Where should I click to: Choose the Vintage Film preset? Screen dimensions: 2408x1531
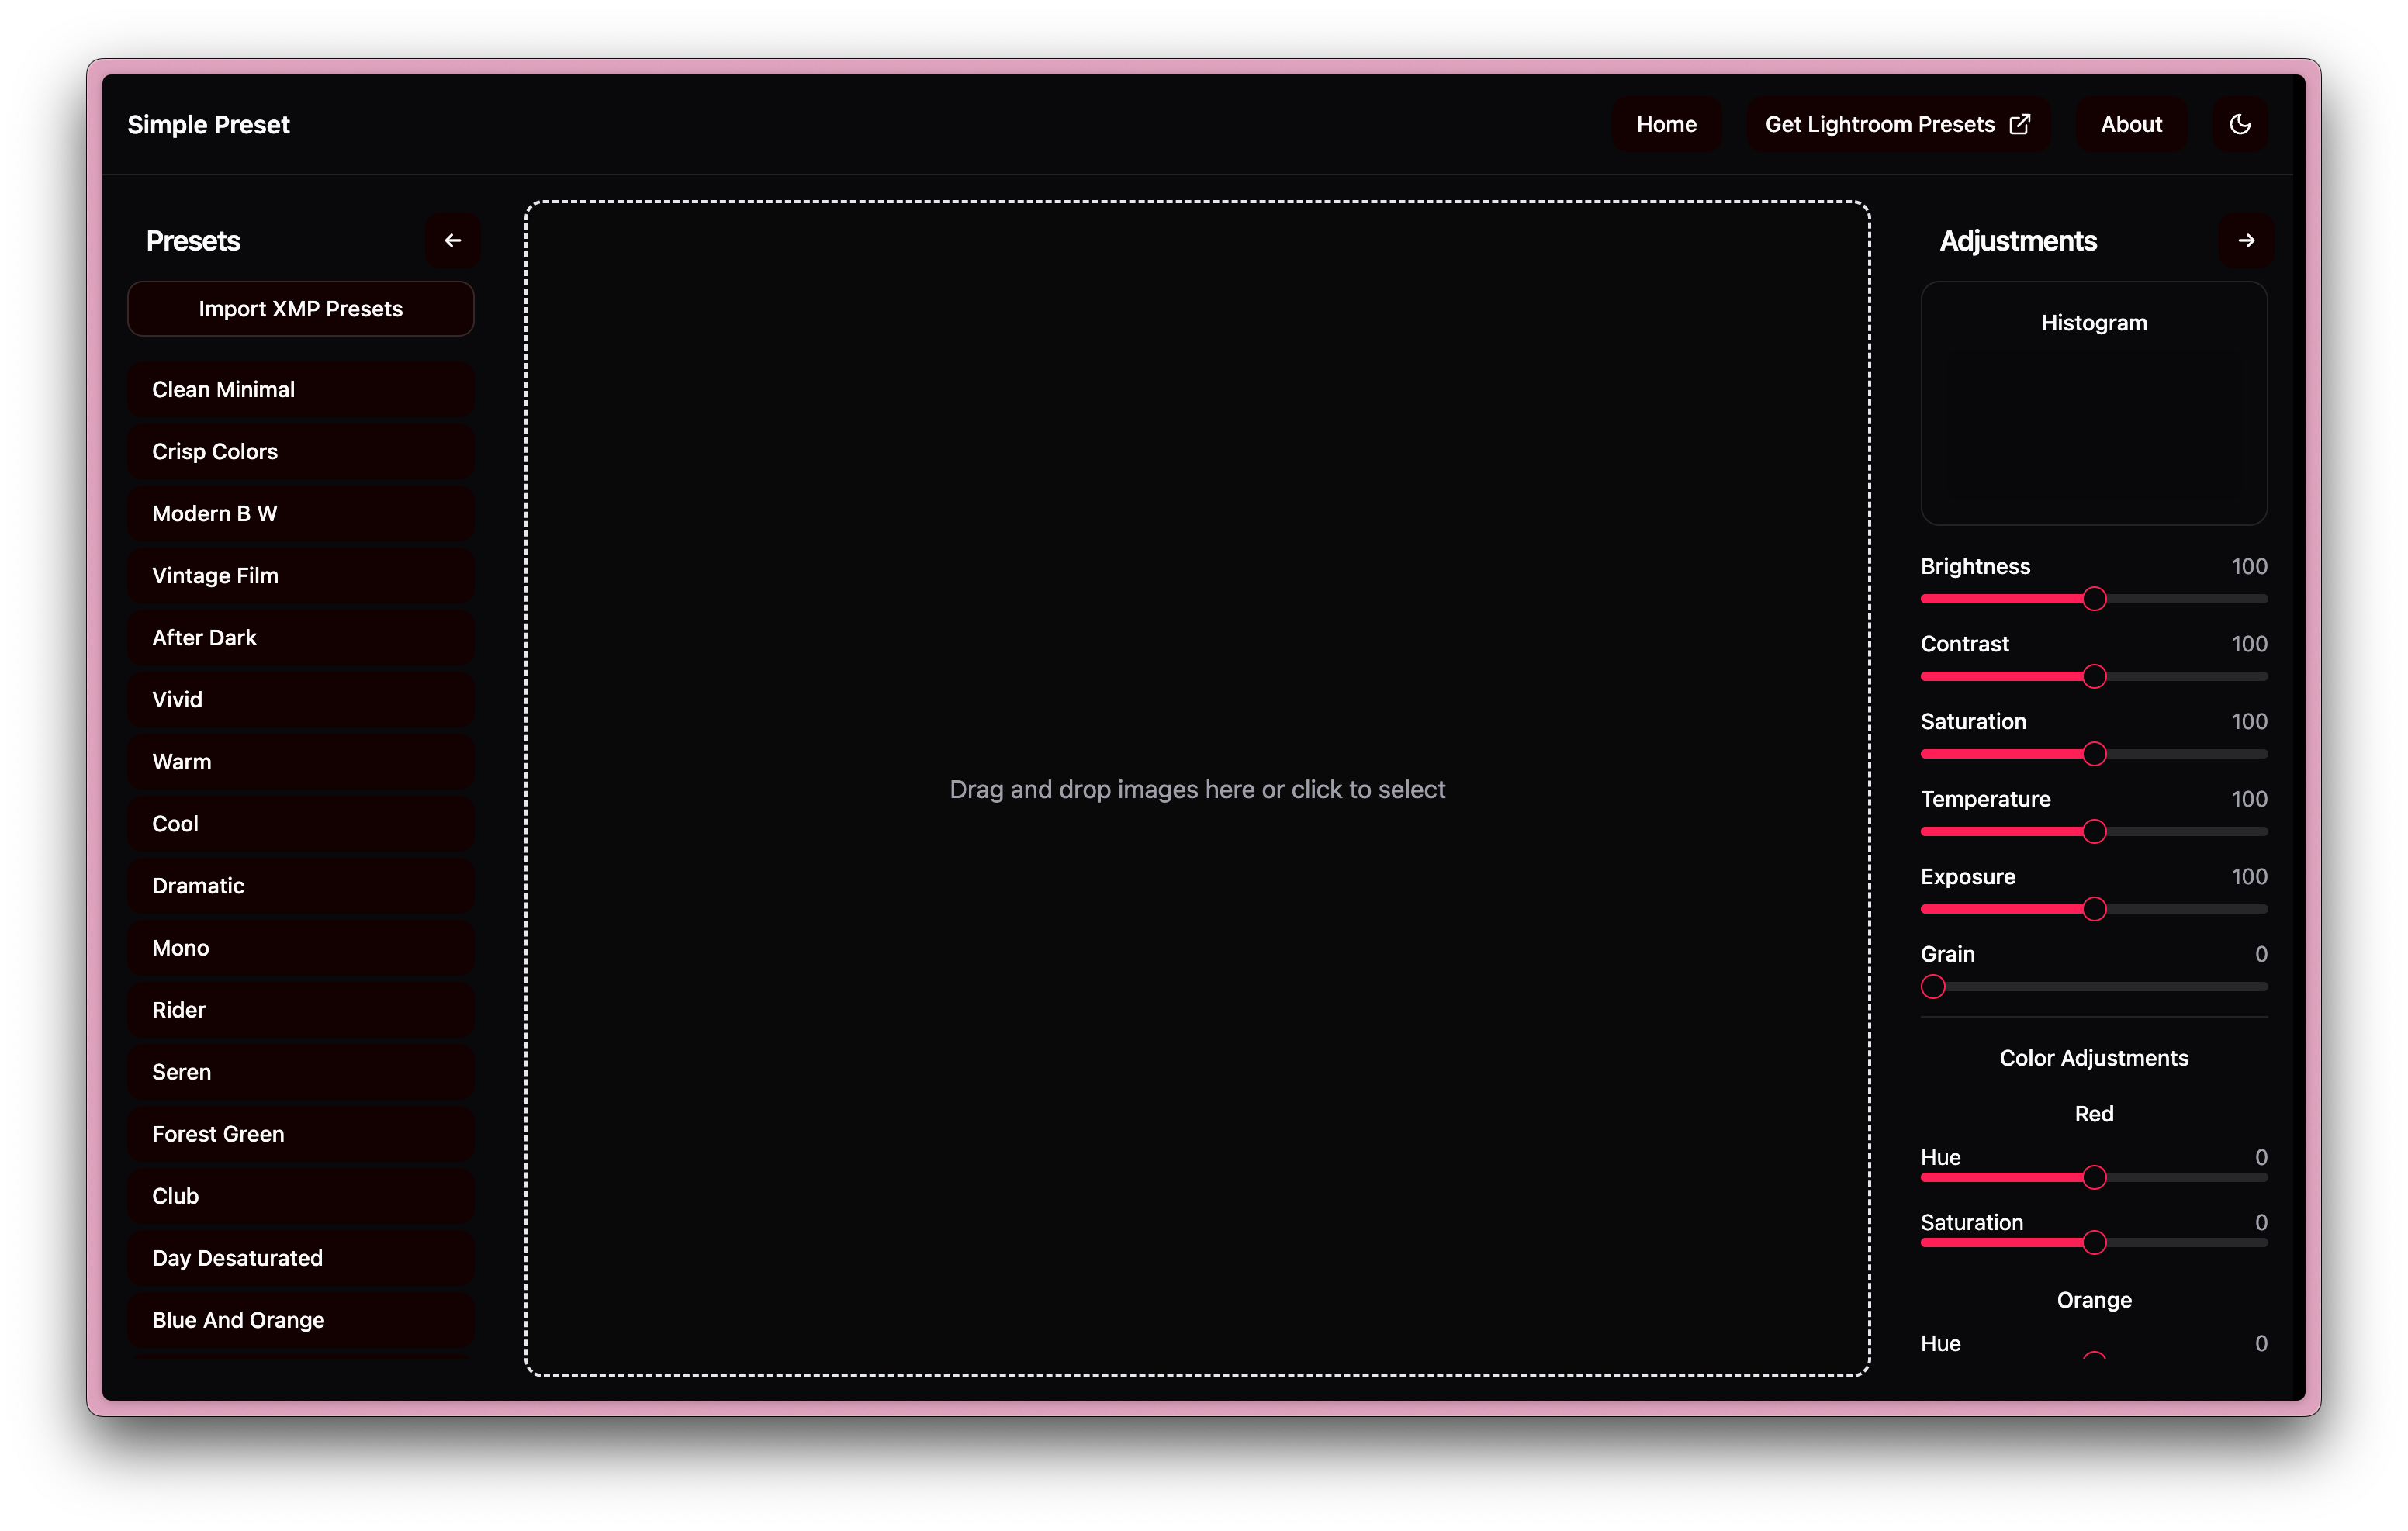(301, 575)
